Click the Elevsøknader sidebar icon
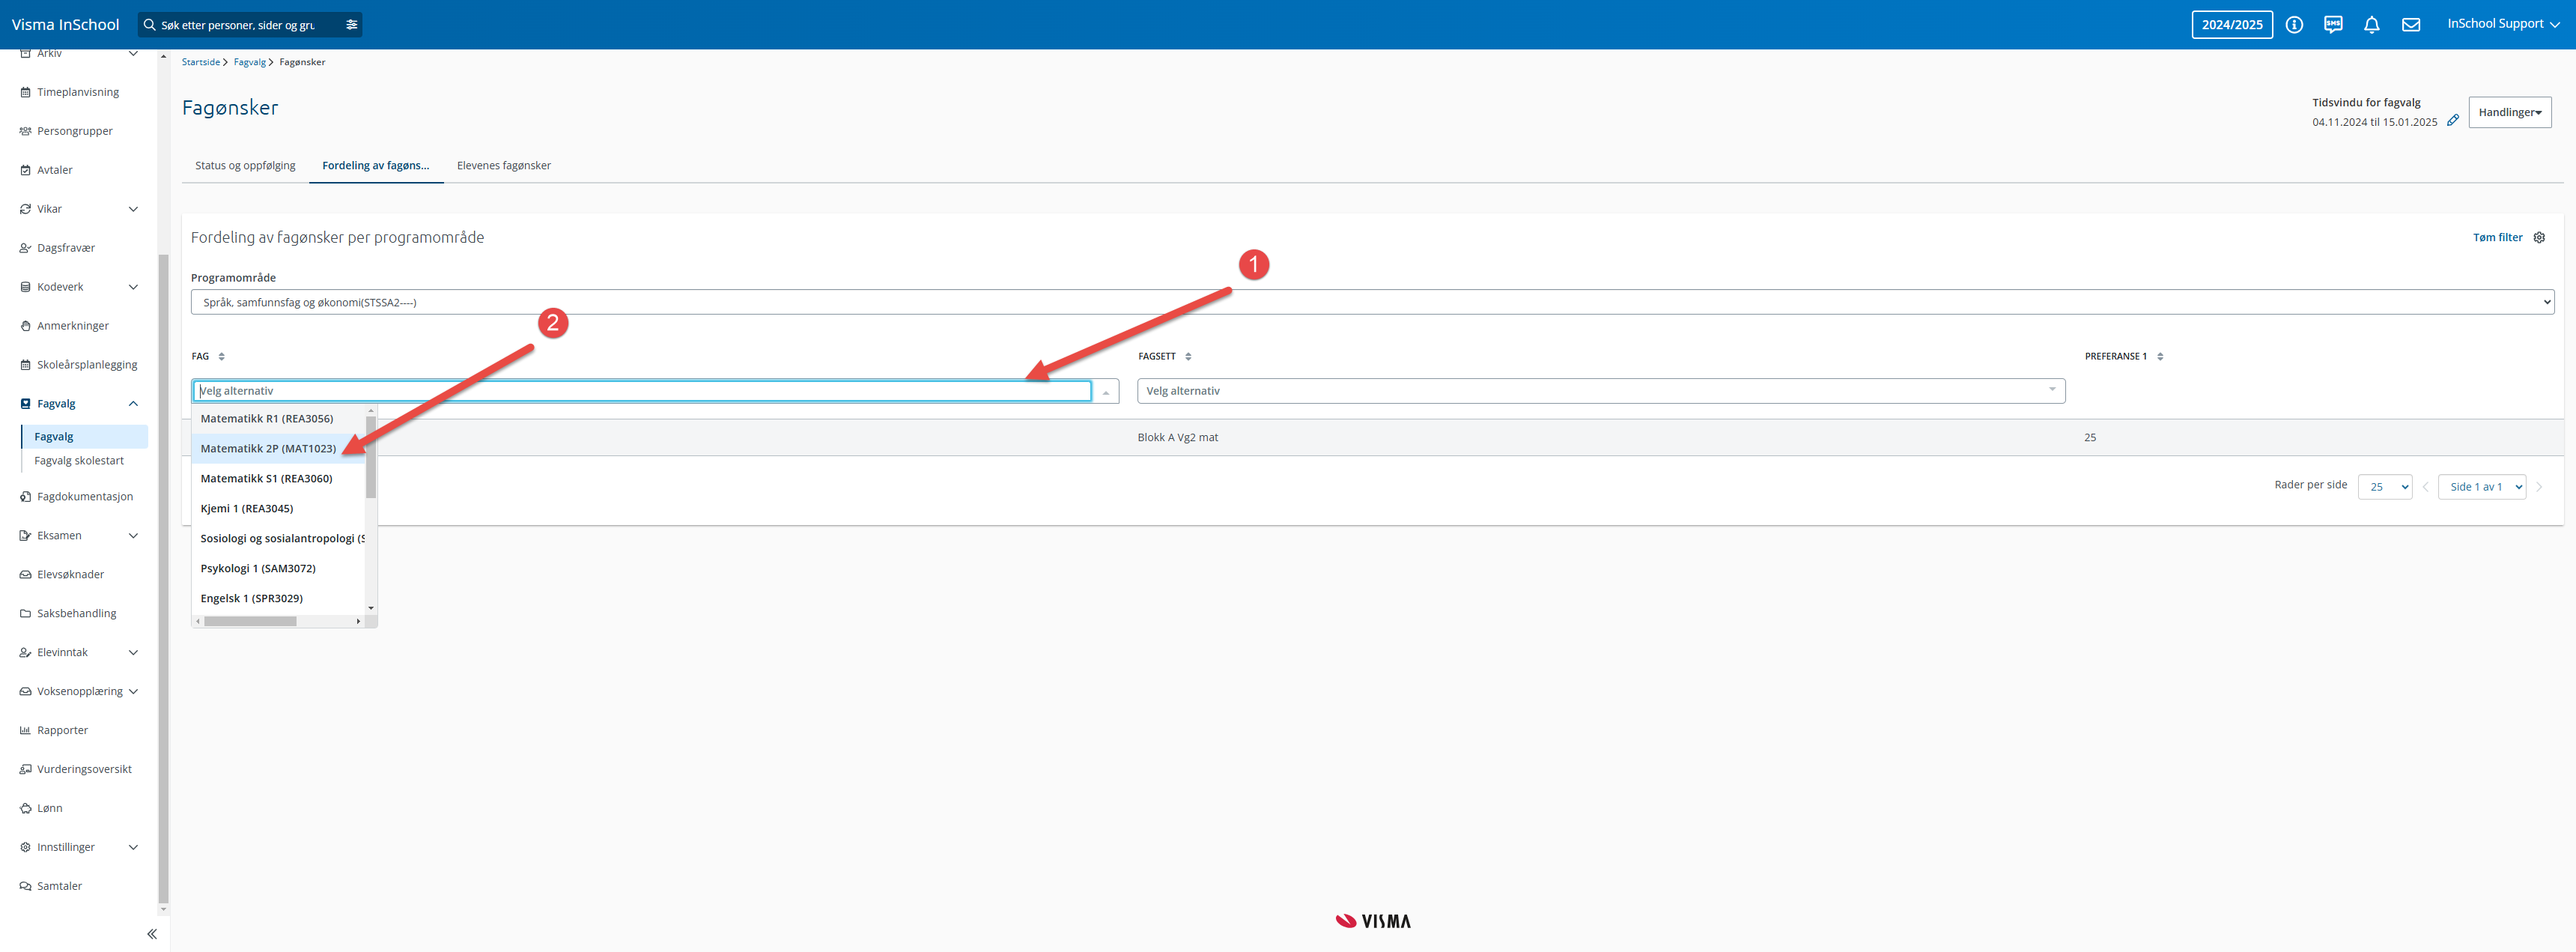Viewport: 2576px width, 952px height. tap(25, 575)
